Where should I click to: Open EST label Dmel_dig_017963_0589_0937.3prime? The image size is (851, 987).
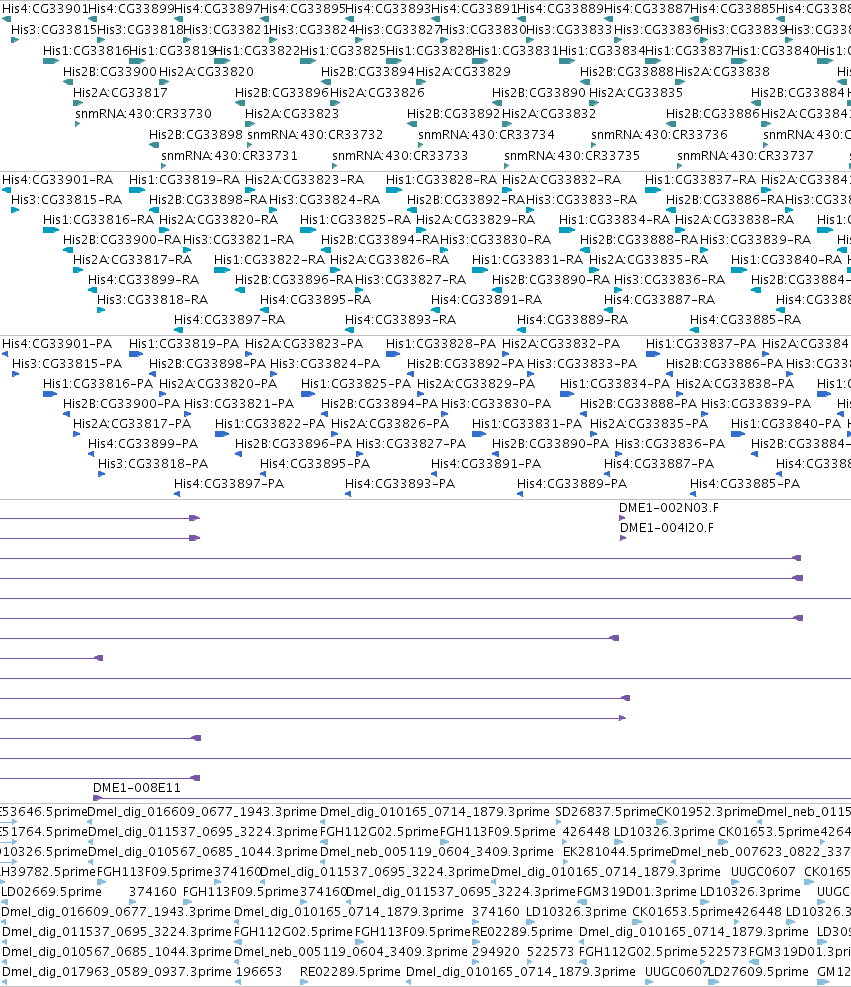[117, 972]
